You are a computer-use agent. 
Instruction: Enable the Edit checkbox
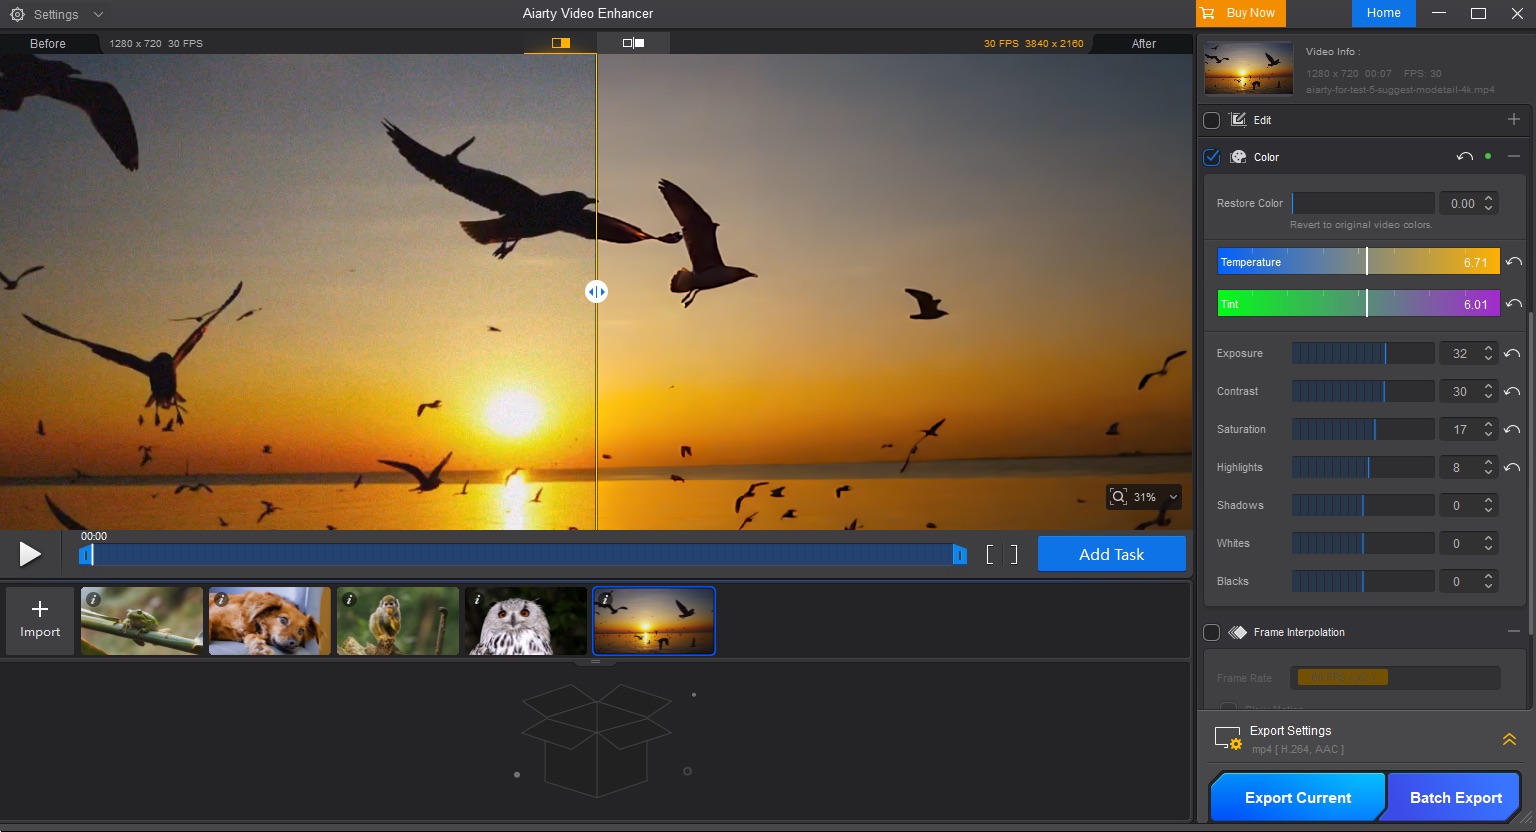click(x=1211, y=120)
